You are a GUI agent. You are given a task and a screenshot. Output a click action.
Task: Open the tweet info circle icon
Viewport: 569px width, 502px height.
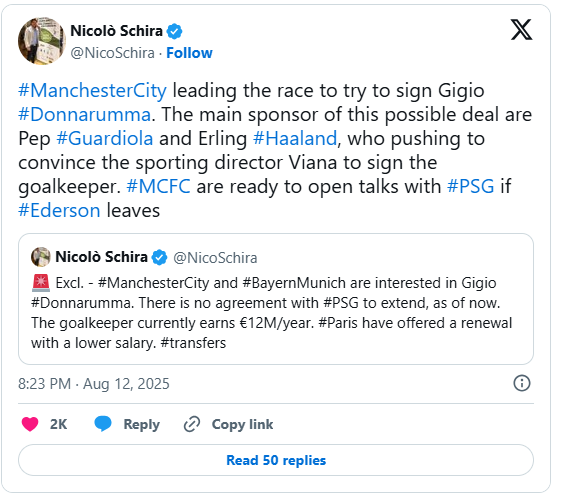pyautogui.click(x=522, y=383)
